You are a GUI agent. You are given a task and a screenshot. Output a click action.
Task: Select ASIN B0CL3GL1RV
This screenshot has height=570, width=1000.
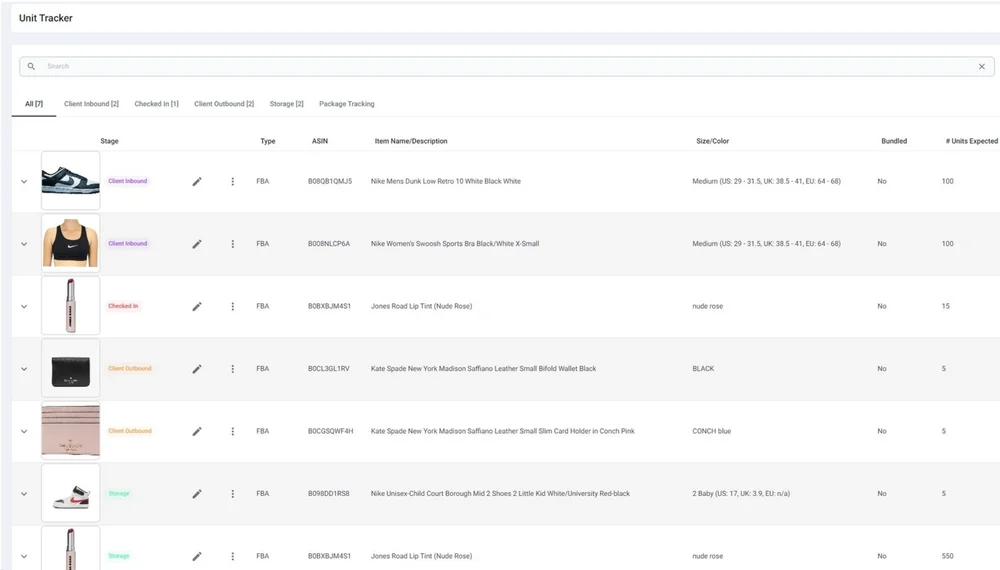329,369
